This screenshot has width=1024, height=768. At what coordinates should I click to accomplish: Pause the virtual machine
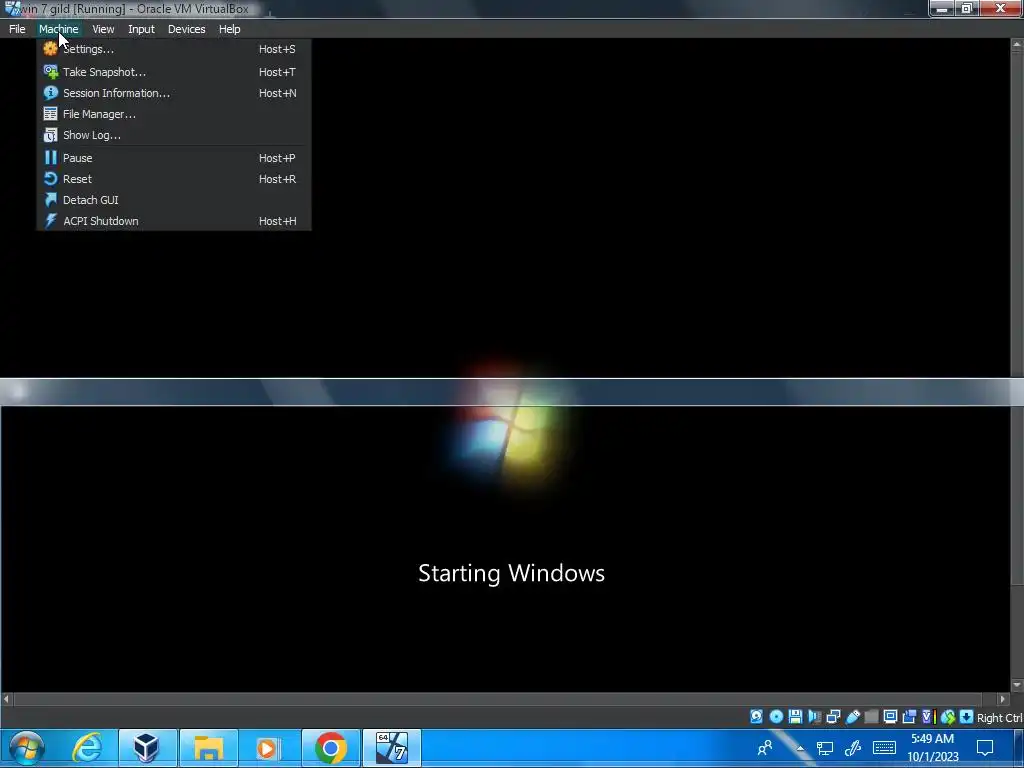click(x=173, y=157)
